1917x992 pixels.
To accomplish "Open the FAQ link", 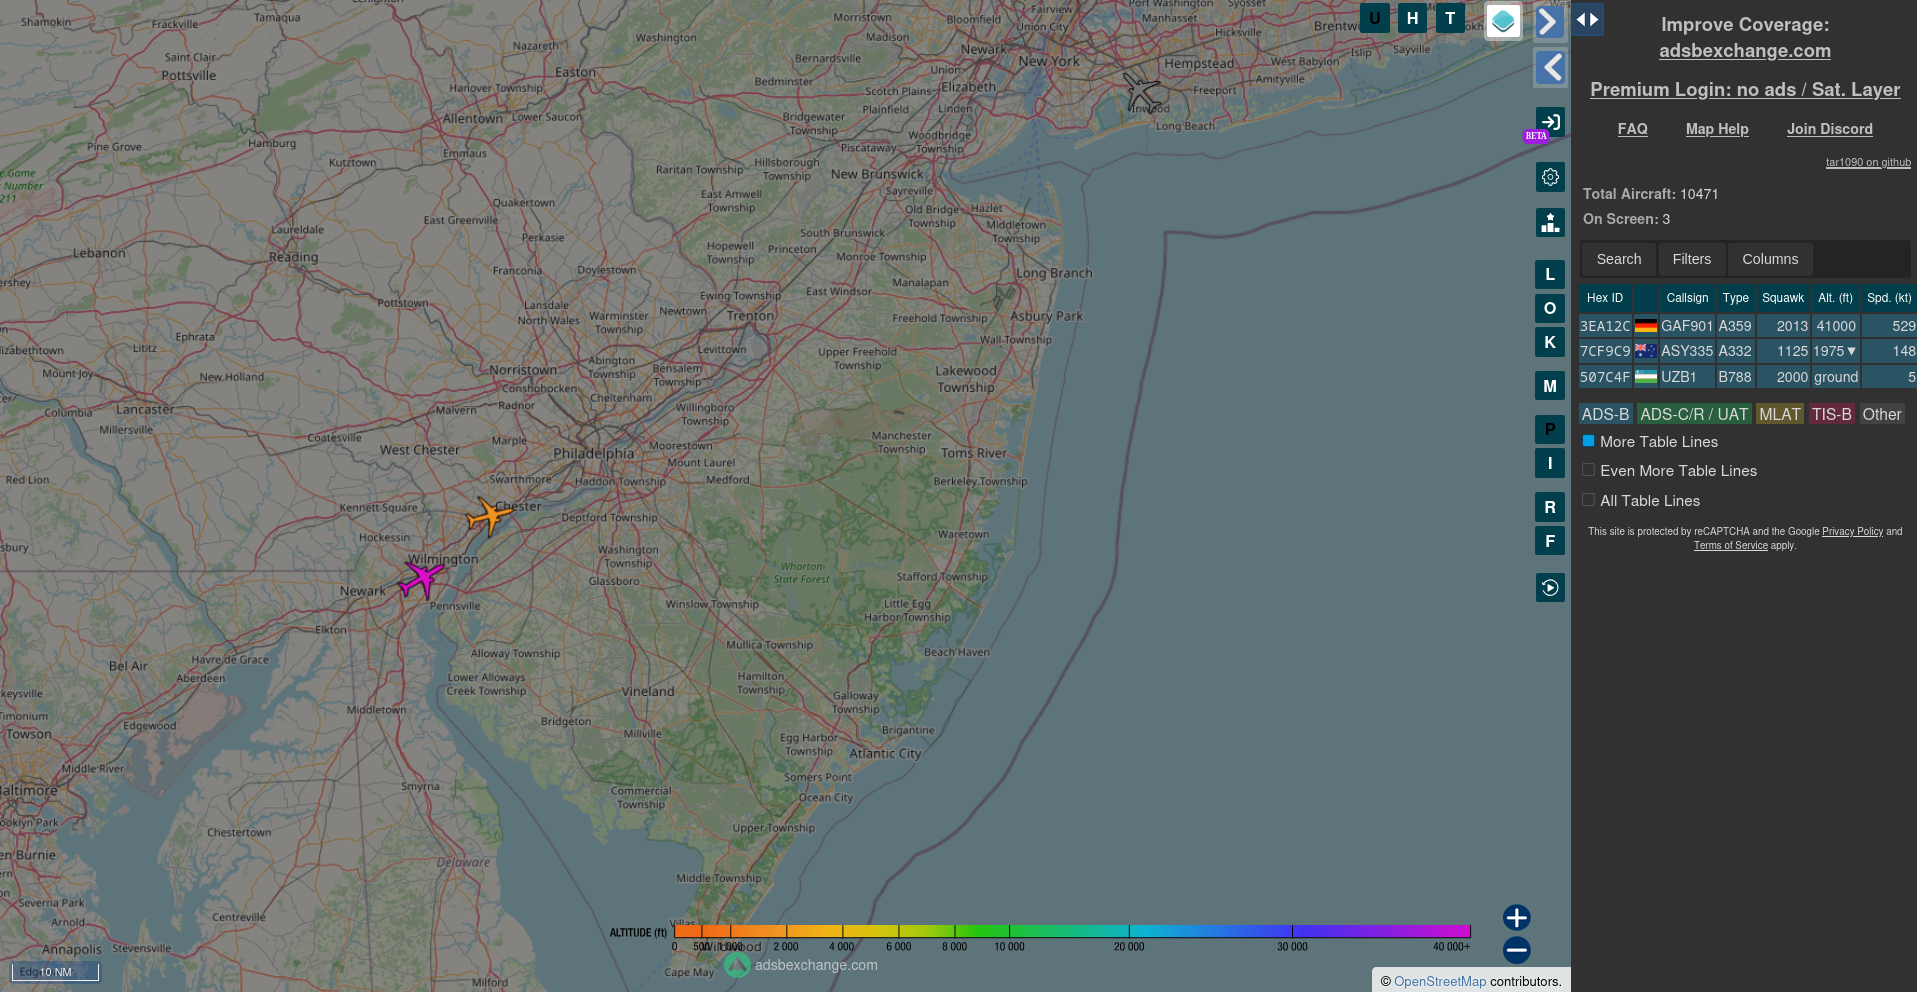I will (x=1632, y=129).
